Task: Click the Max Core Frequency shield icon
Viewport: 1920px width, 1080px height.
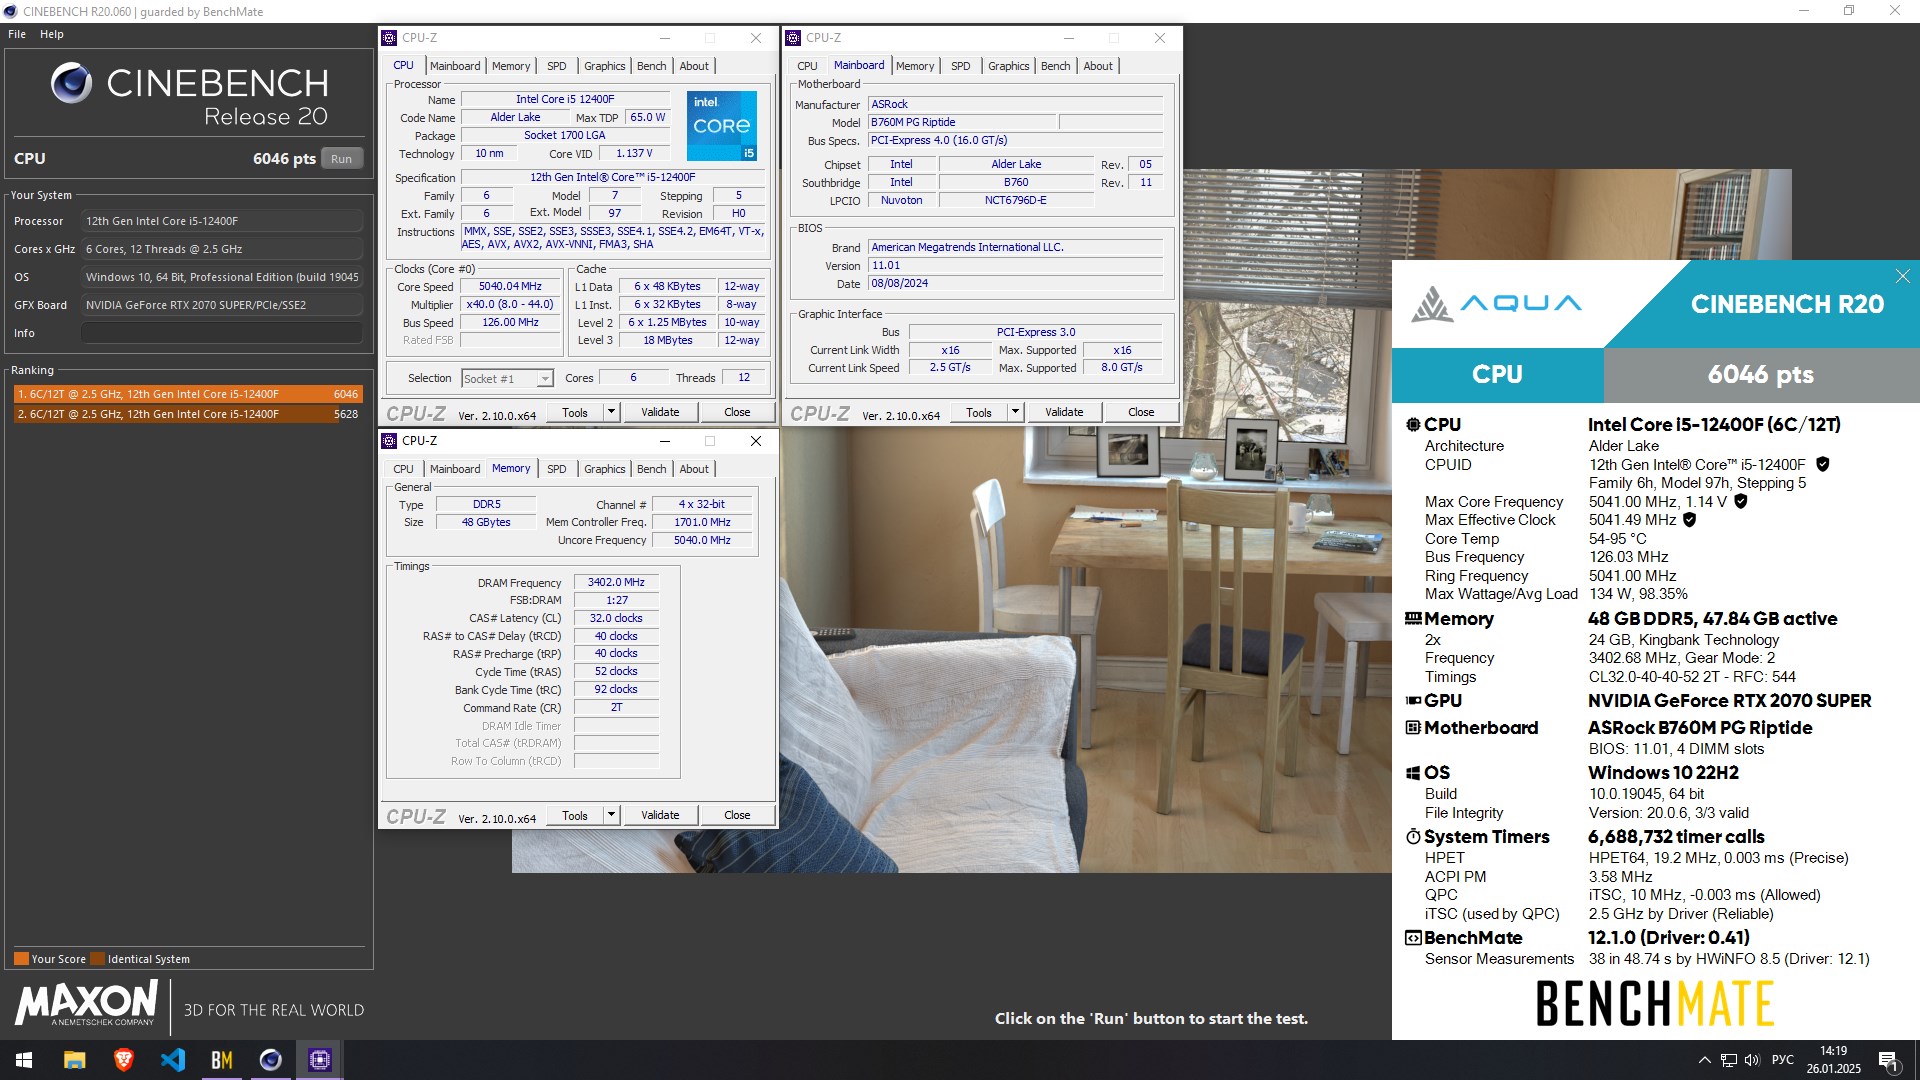Action: point(1740,501)
